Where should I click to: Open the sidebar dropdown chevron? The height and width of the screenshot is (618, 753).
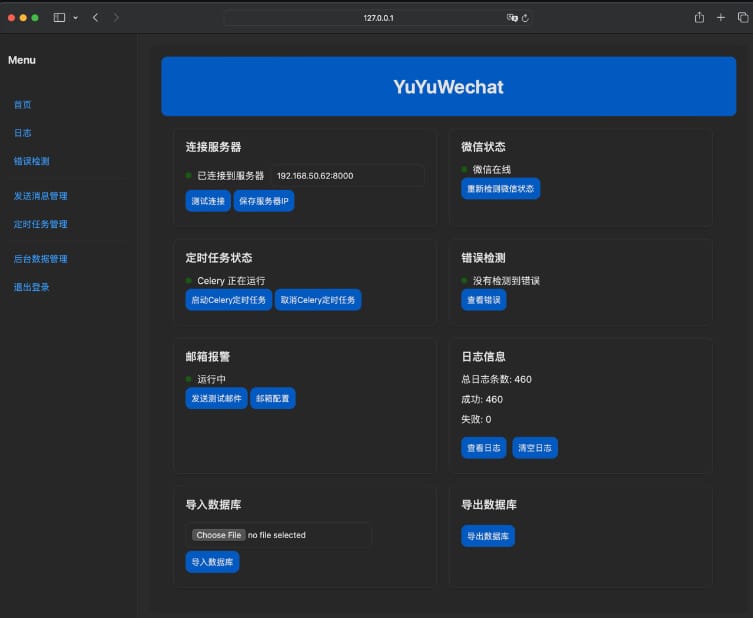pos(75,18)
